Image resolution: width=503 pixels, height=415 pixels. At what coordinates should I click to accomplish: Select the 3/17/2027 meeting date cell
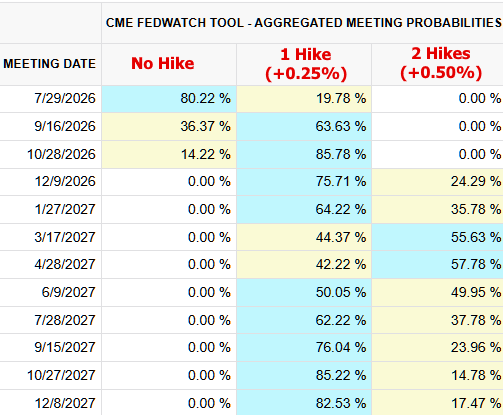pos(50,237)
